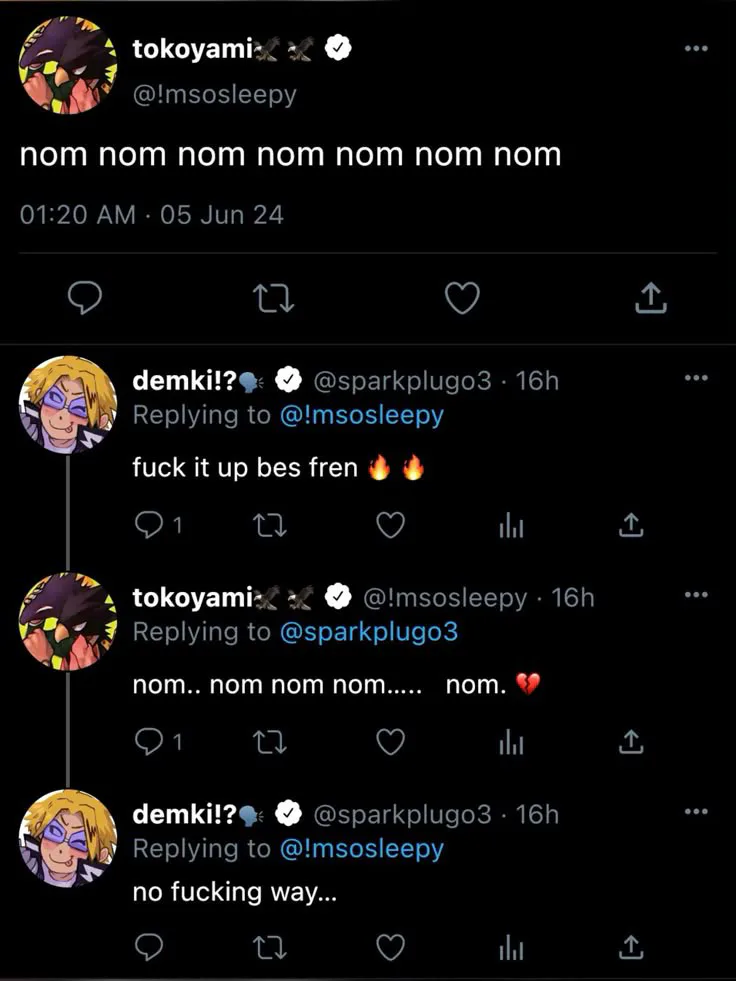Like the "fuck it up bes fren" reply
The height and width of the screenshot is (981, 736).
click(x=390, y=524)
